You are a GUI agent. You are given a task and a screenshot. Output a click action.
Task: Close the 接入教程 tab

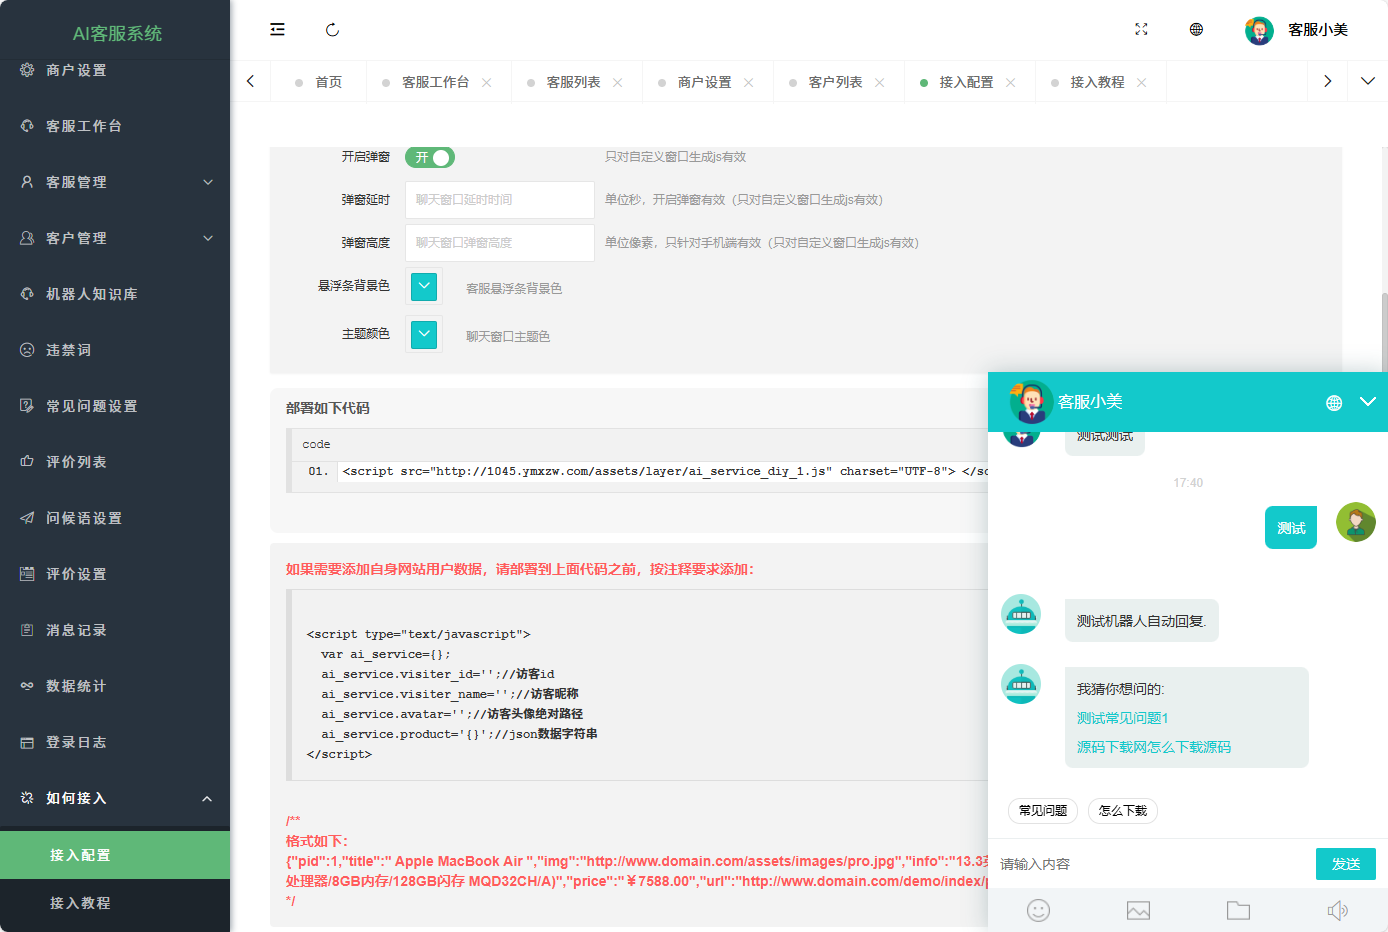click(x=1142, y=82)
